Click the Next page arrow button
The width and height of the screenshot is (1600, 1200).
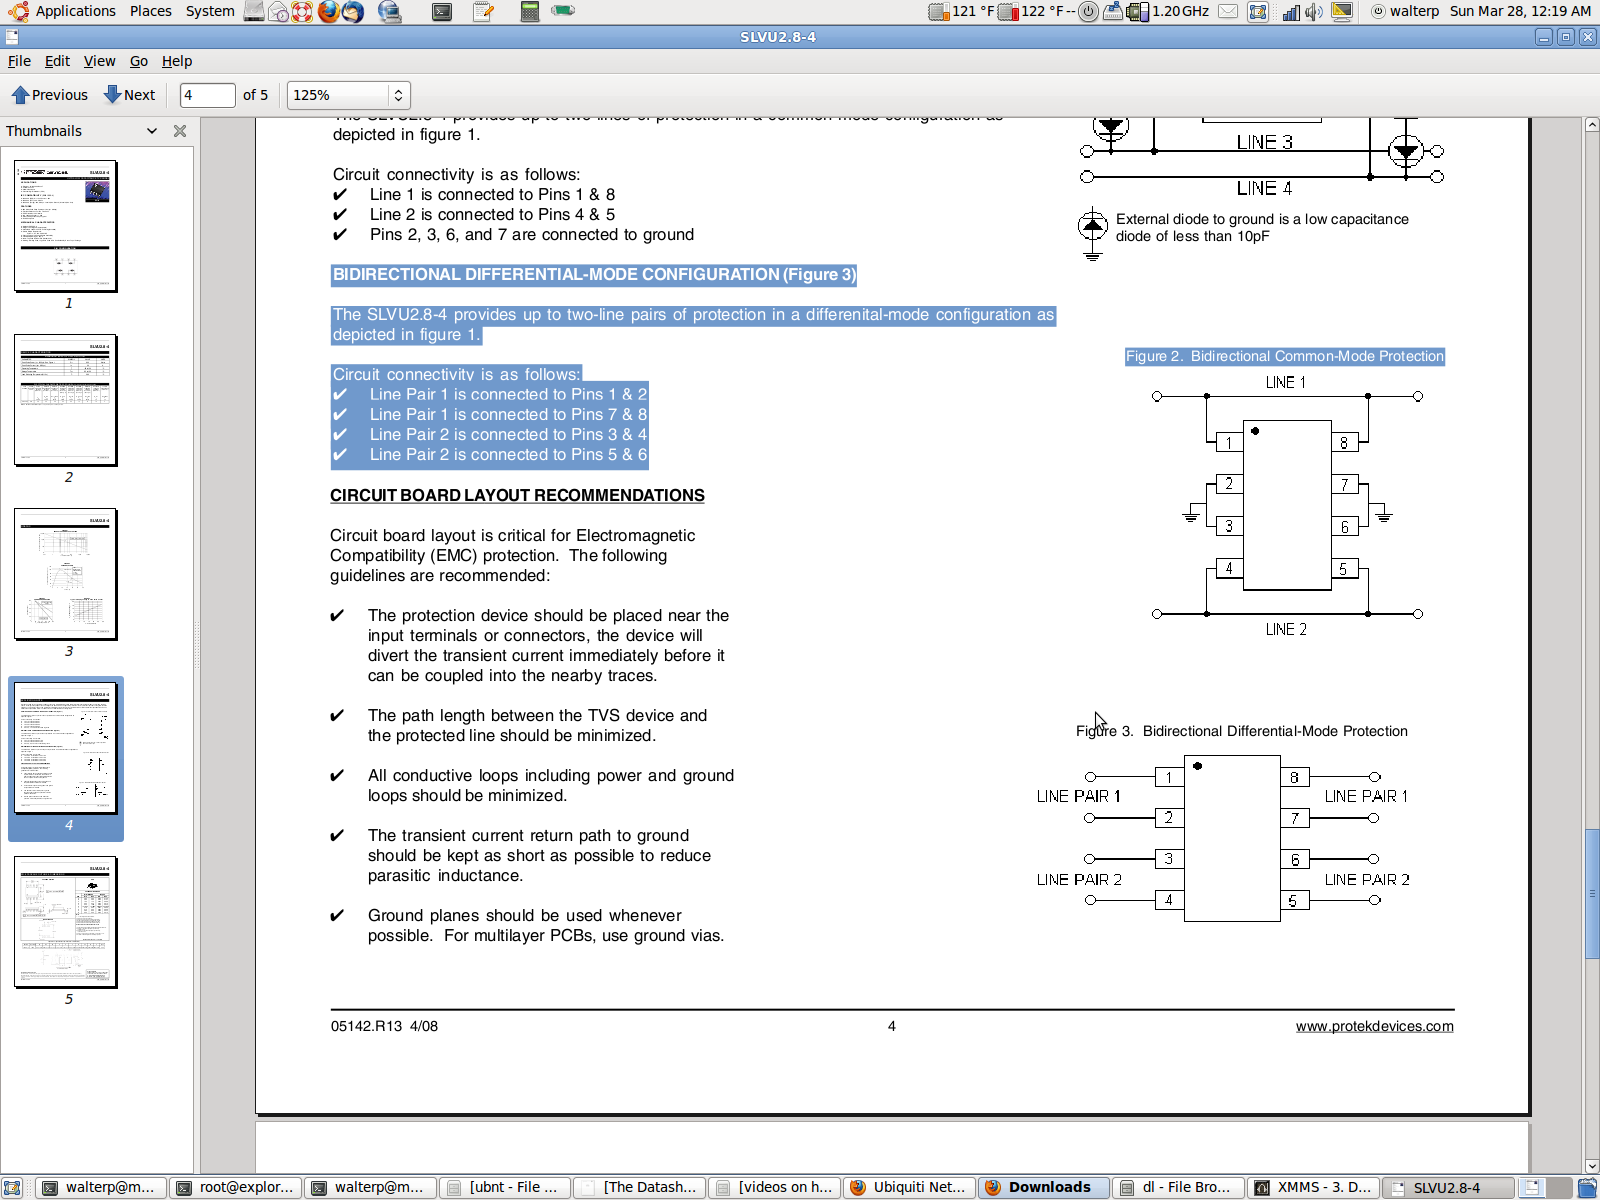(x=130, y=95)
